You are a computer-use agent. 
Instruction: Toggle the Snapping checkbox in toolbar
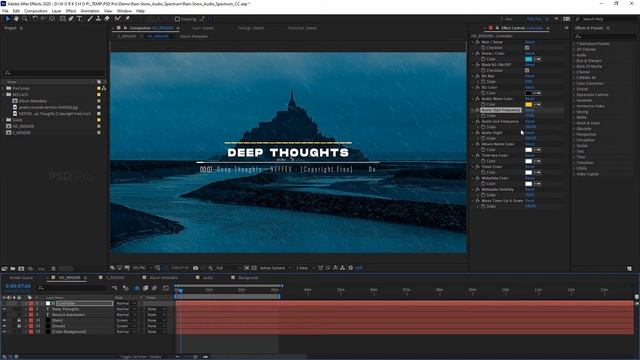pyautogui.click(x=177, y=19)
